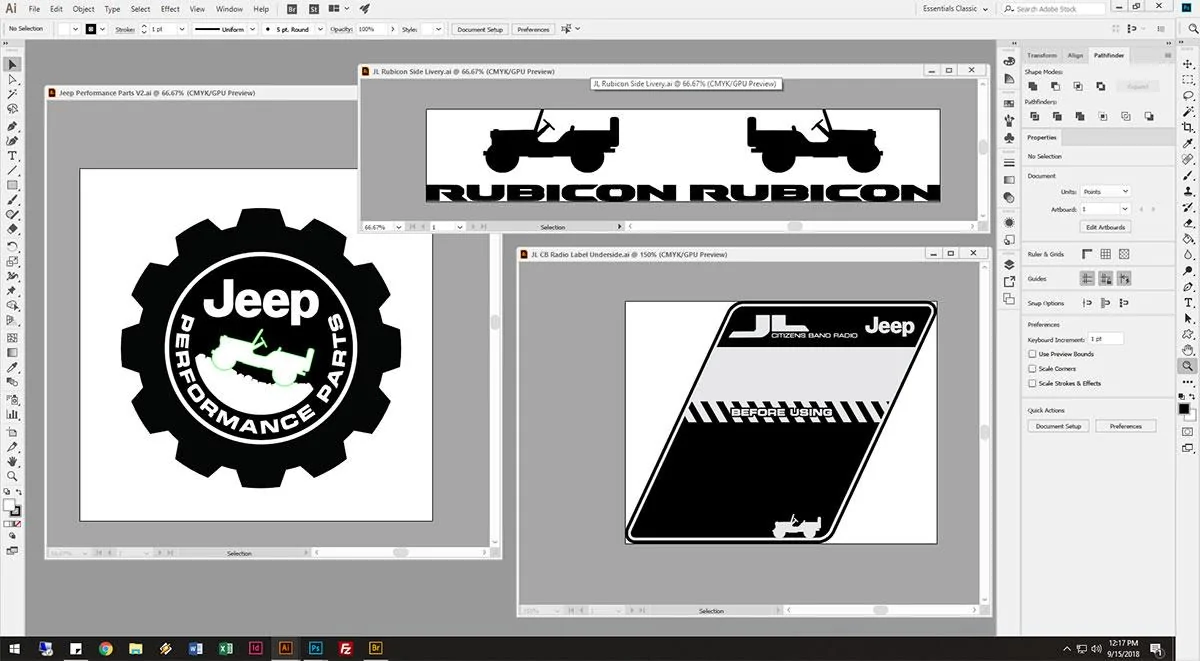Viewport: 1200px width, 661px height.
Task: Open the Layers panel from the dock
Action: pos(1008,264)
